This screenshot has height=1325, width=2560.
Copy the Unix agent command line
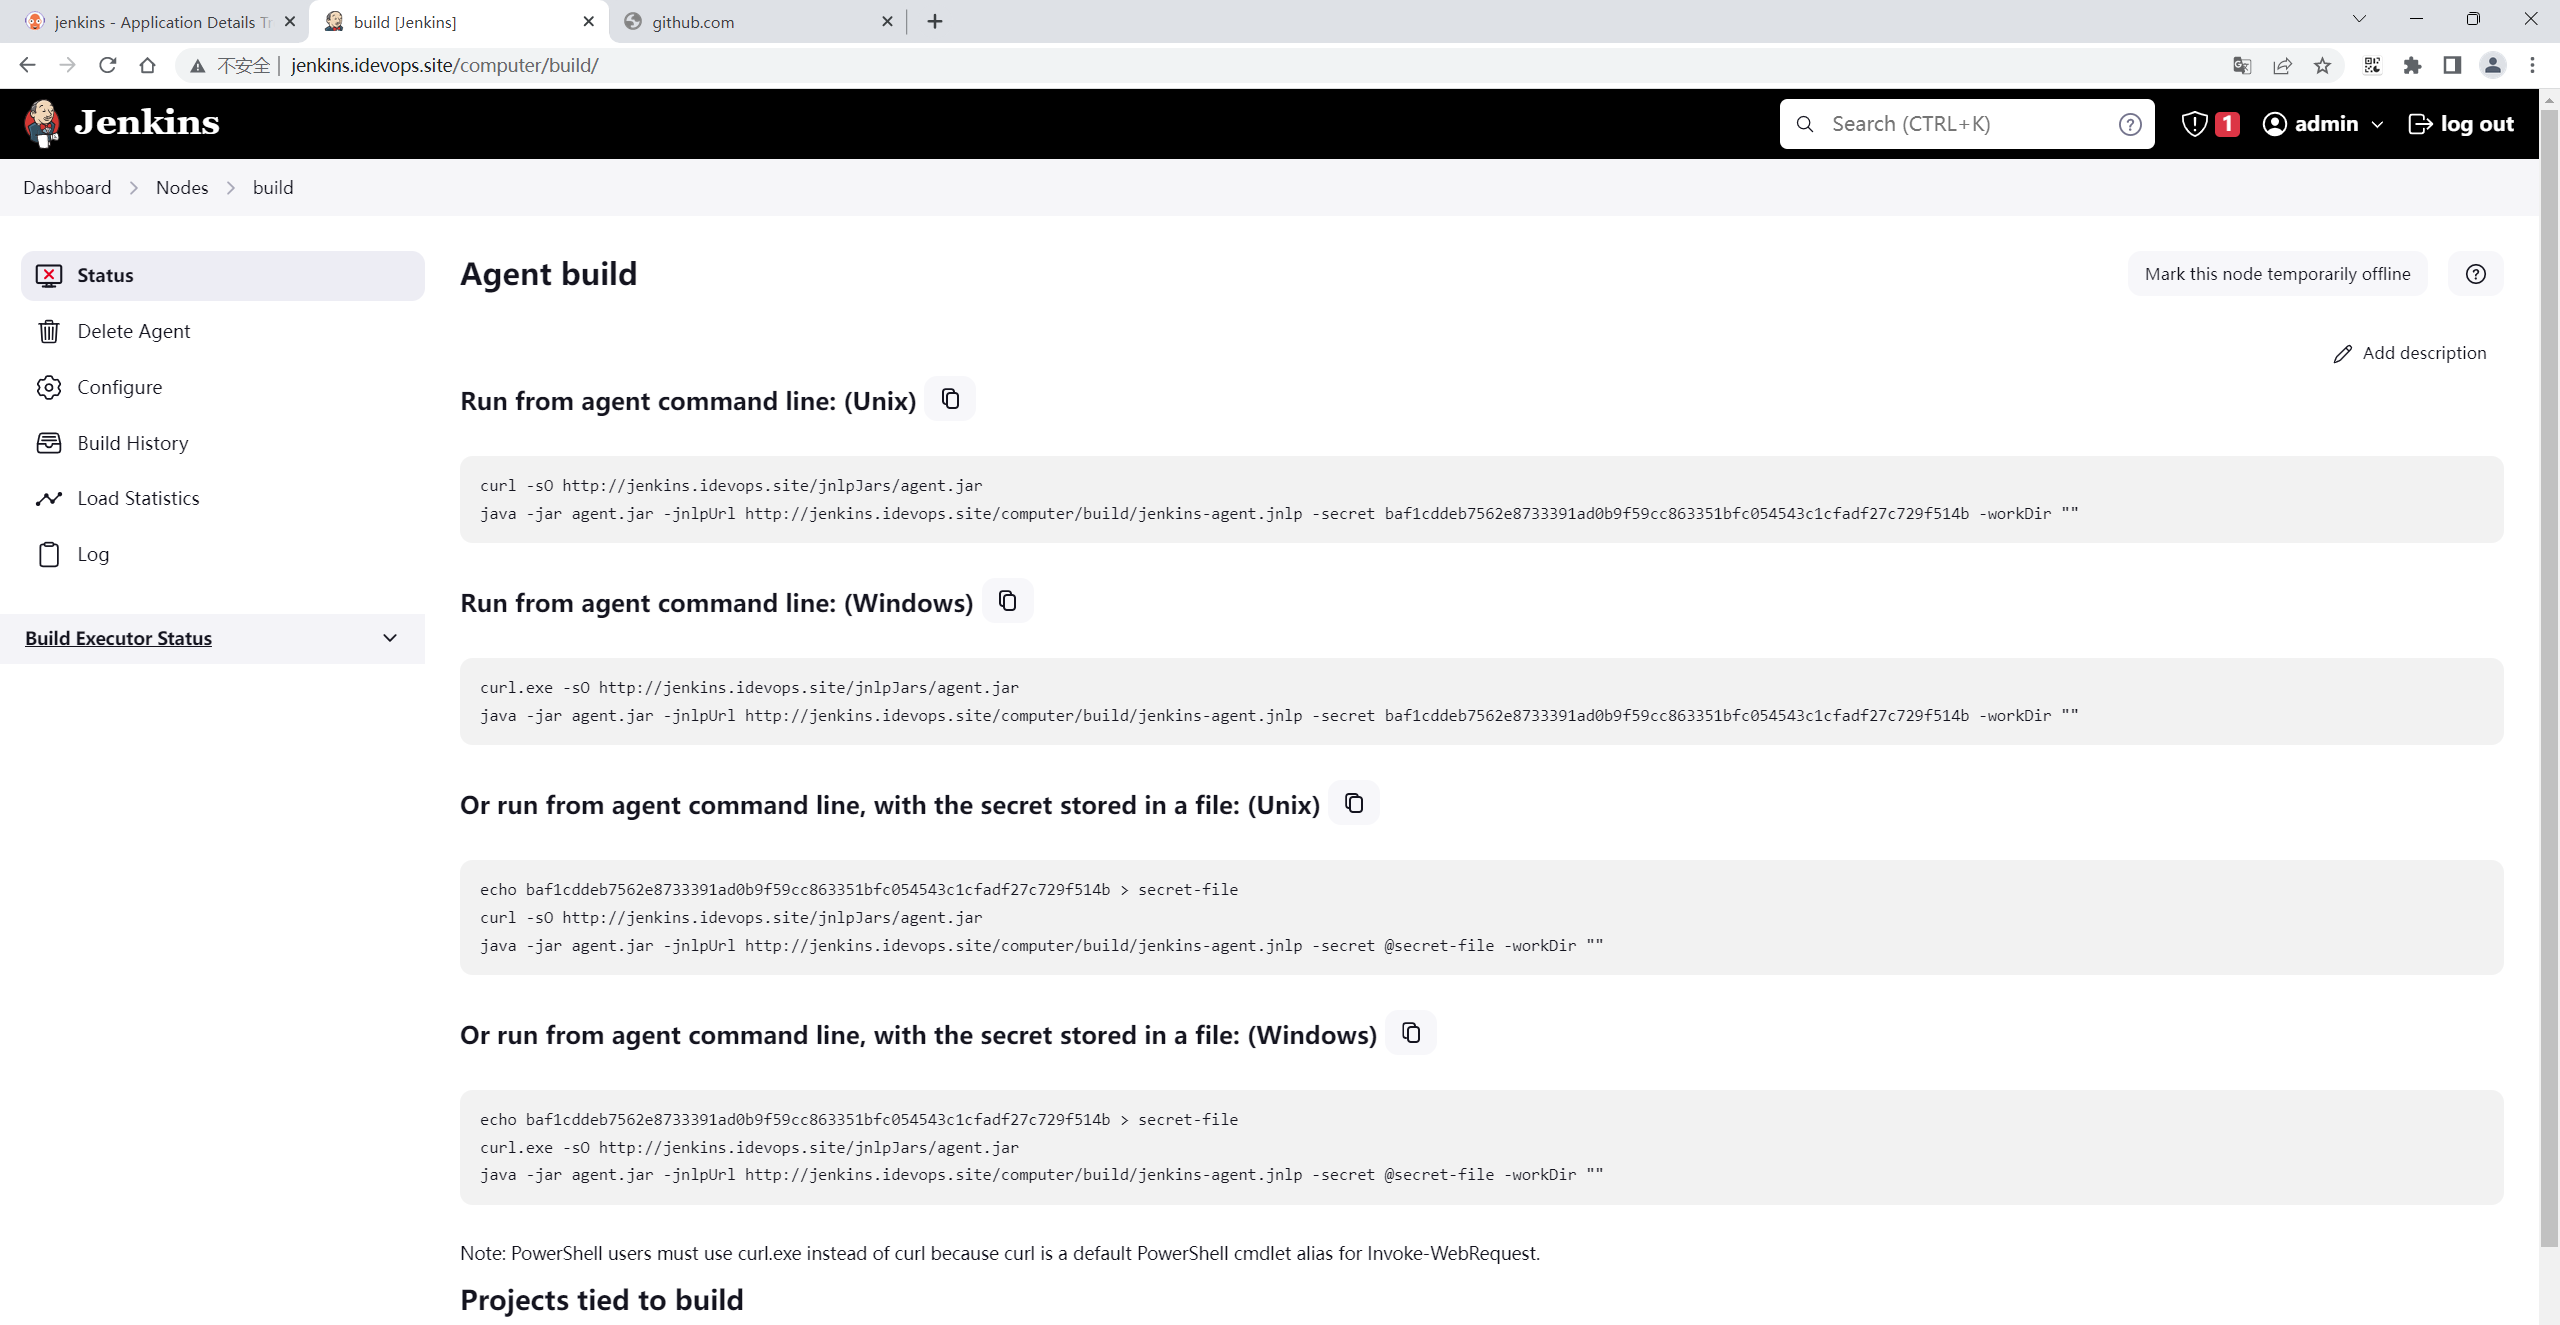click(950, 399)
